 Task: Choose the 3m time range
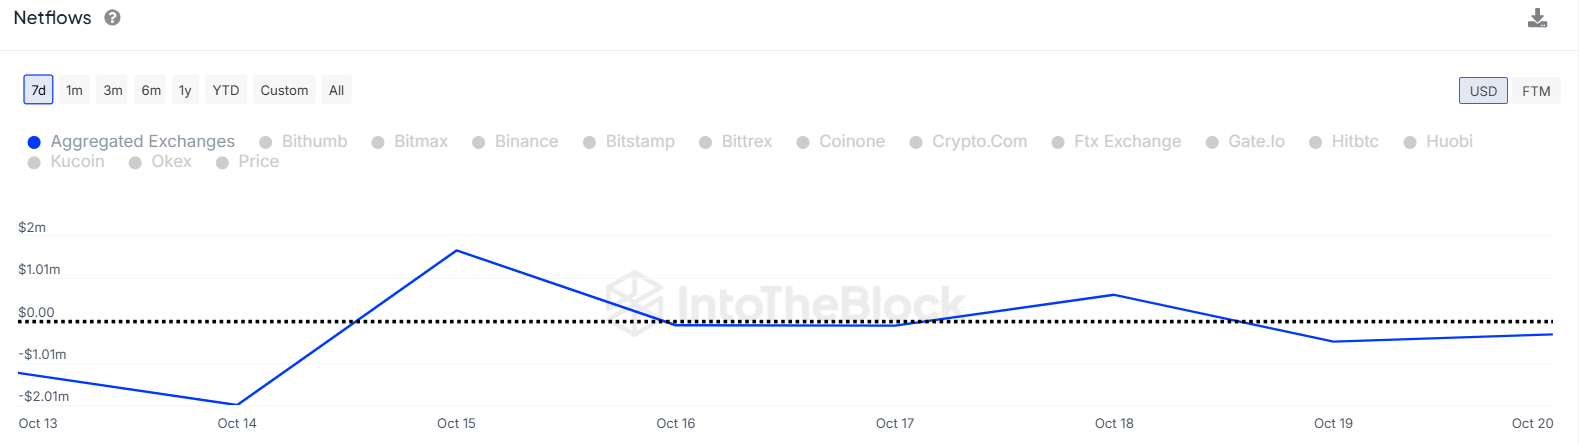[x=113, y=90]
